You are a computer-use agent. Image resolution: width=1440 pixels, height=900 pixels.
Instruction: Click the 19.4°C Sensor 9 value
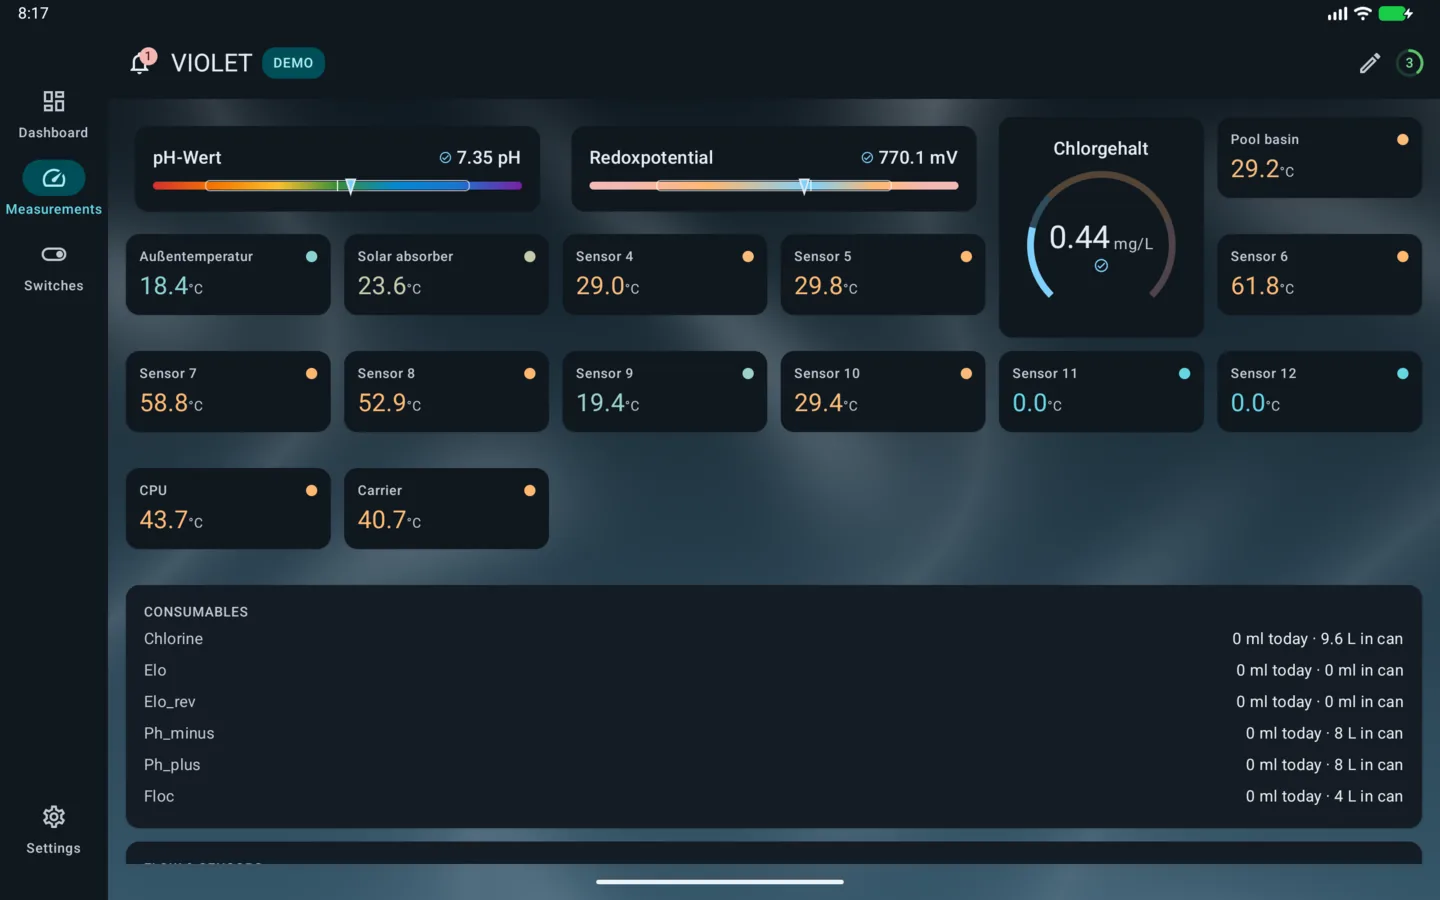coord(607,403)
